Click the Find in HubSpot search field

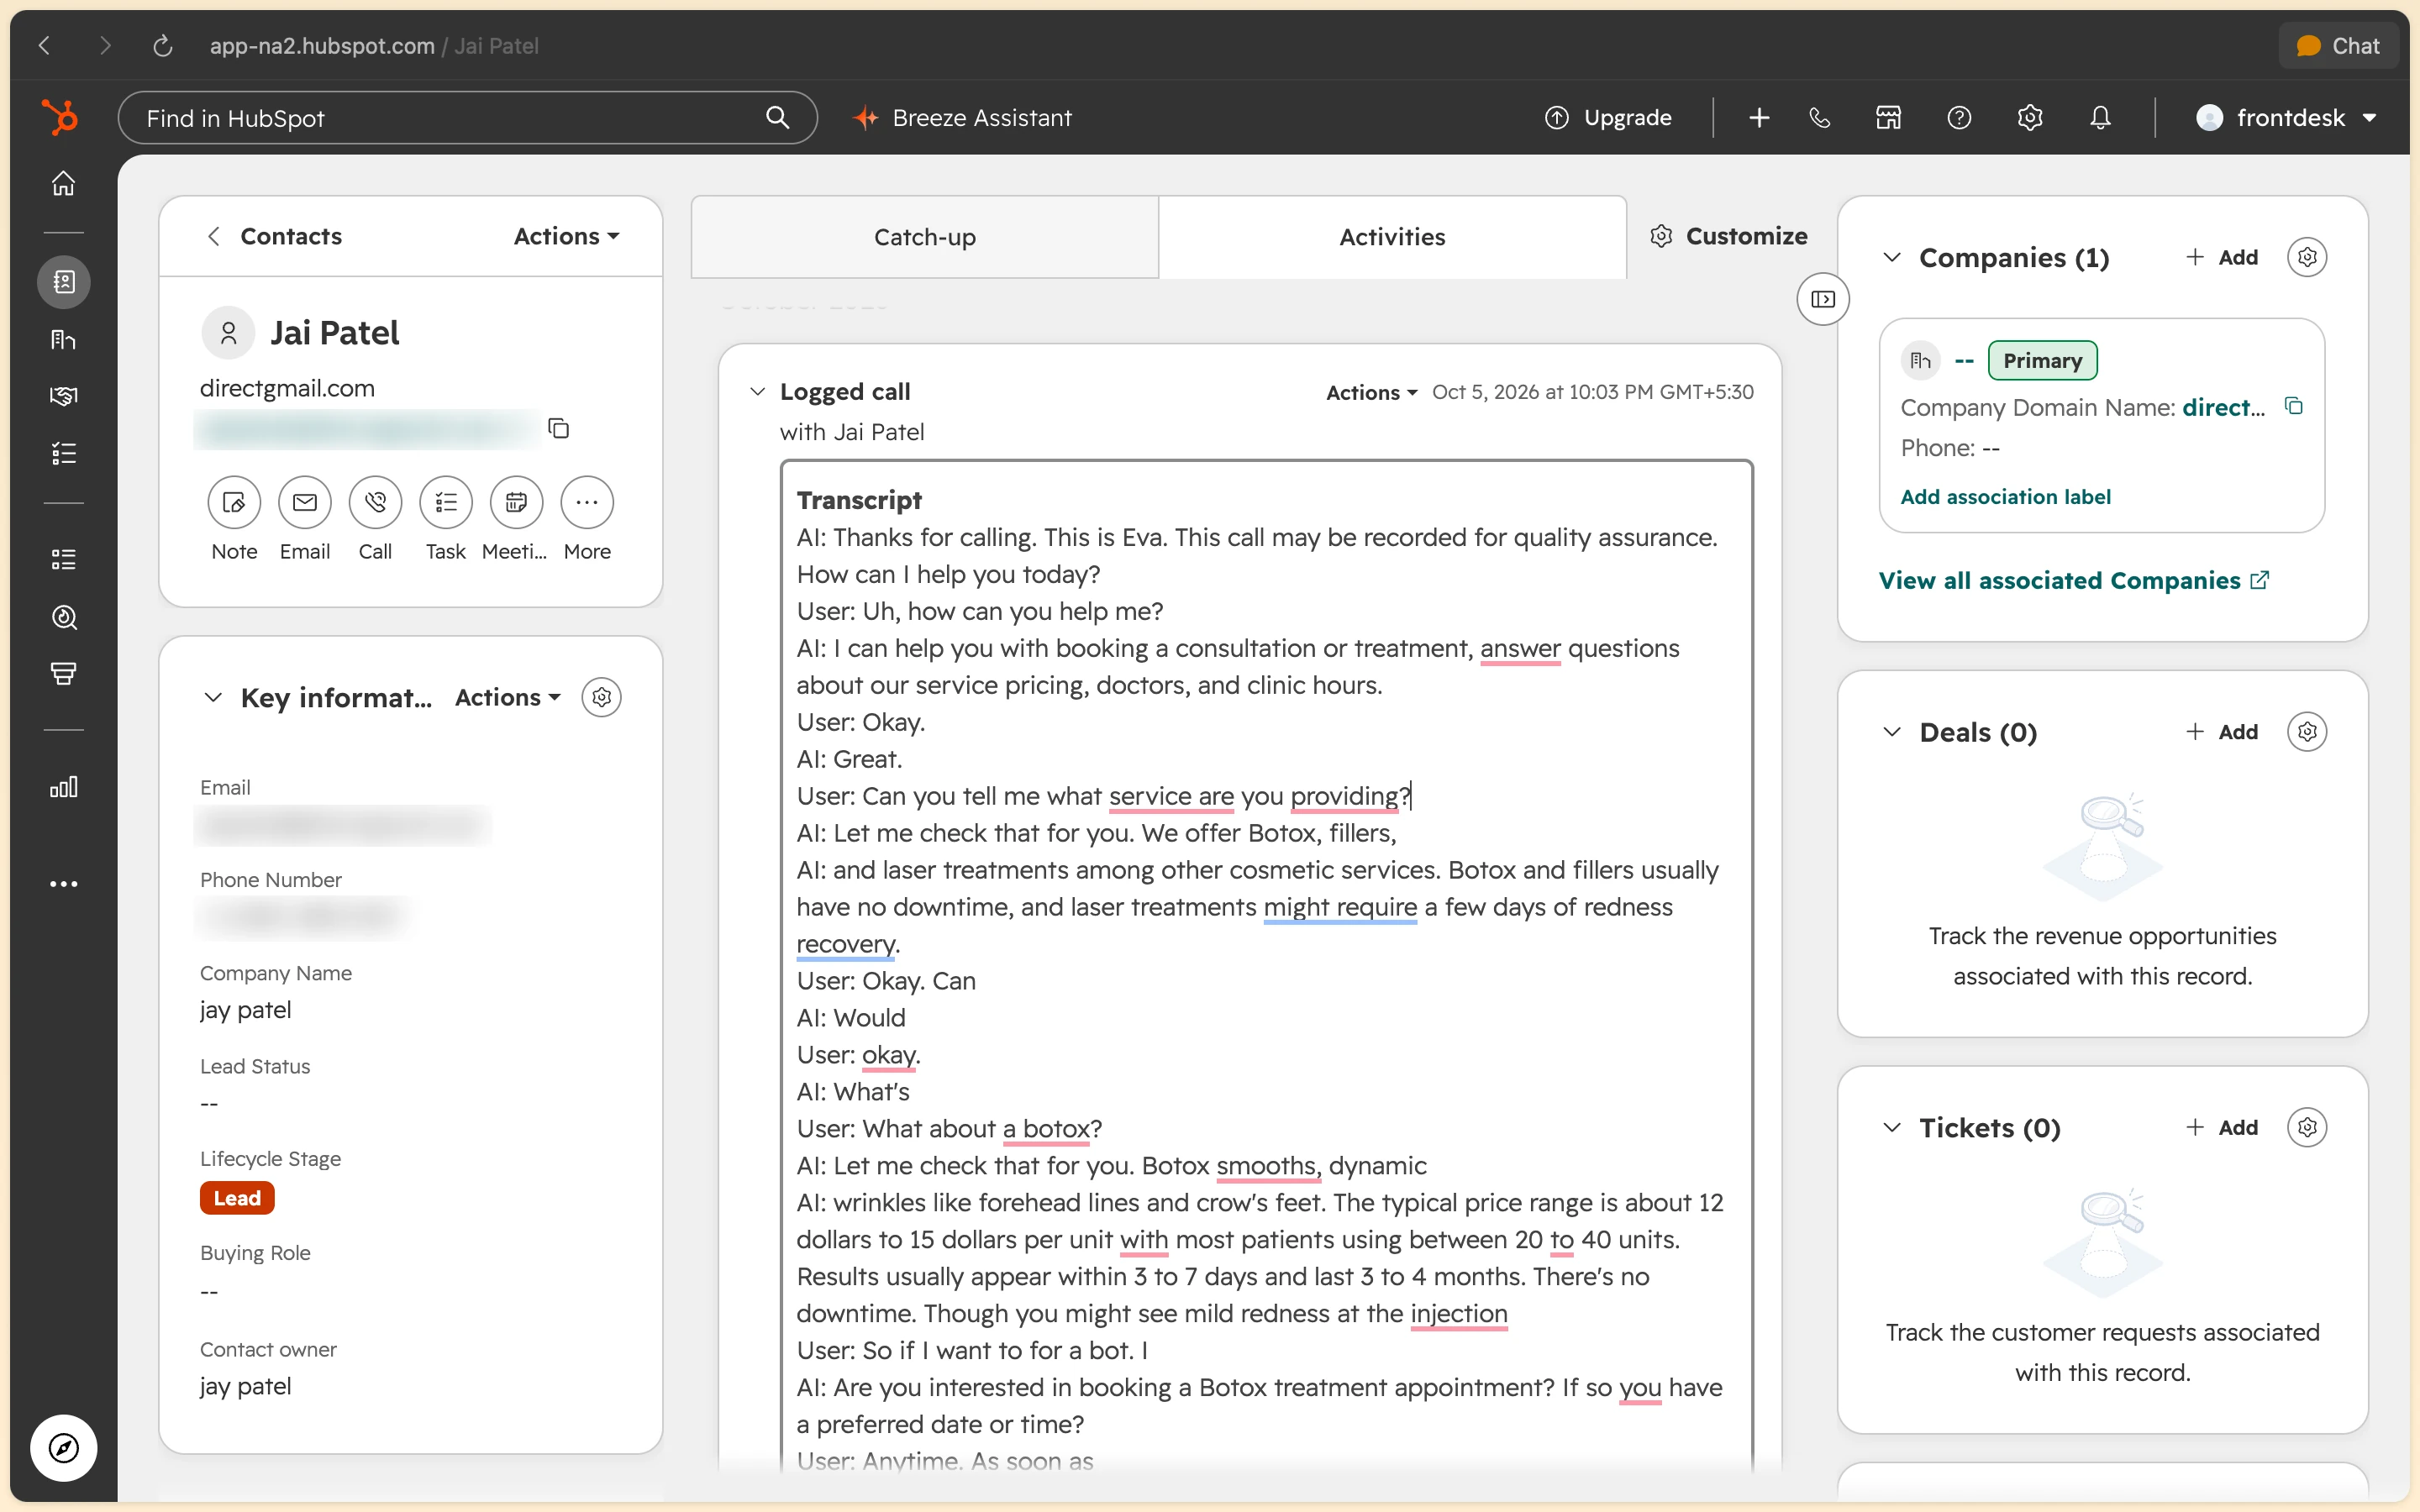[x=467, y=118]
